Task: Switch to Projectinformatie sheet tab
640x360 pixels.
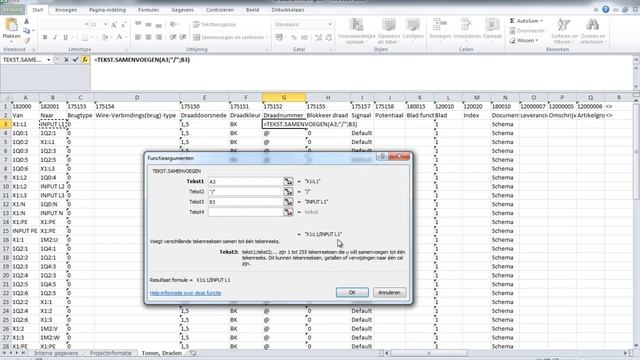Action: [111, 353]
